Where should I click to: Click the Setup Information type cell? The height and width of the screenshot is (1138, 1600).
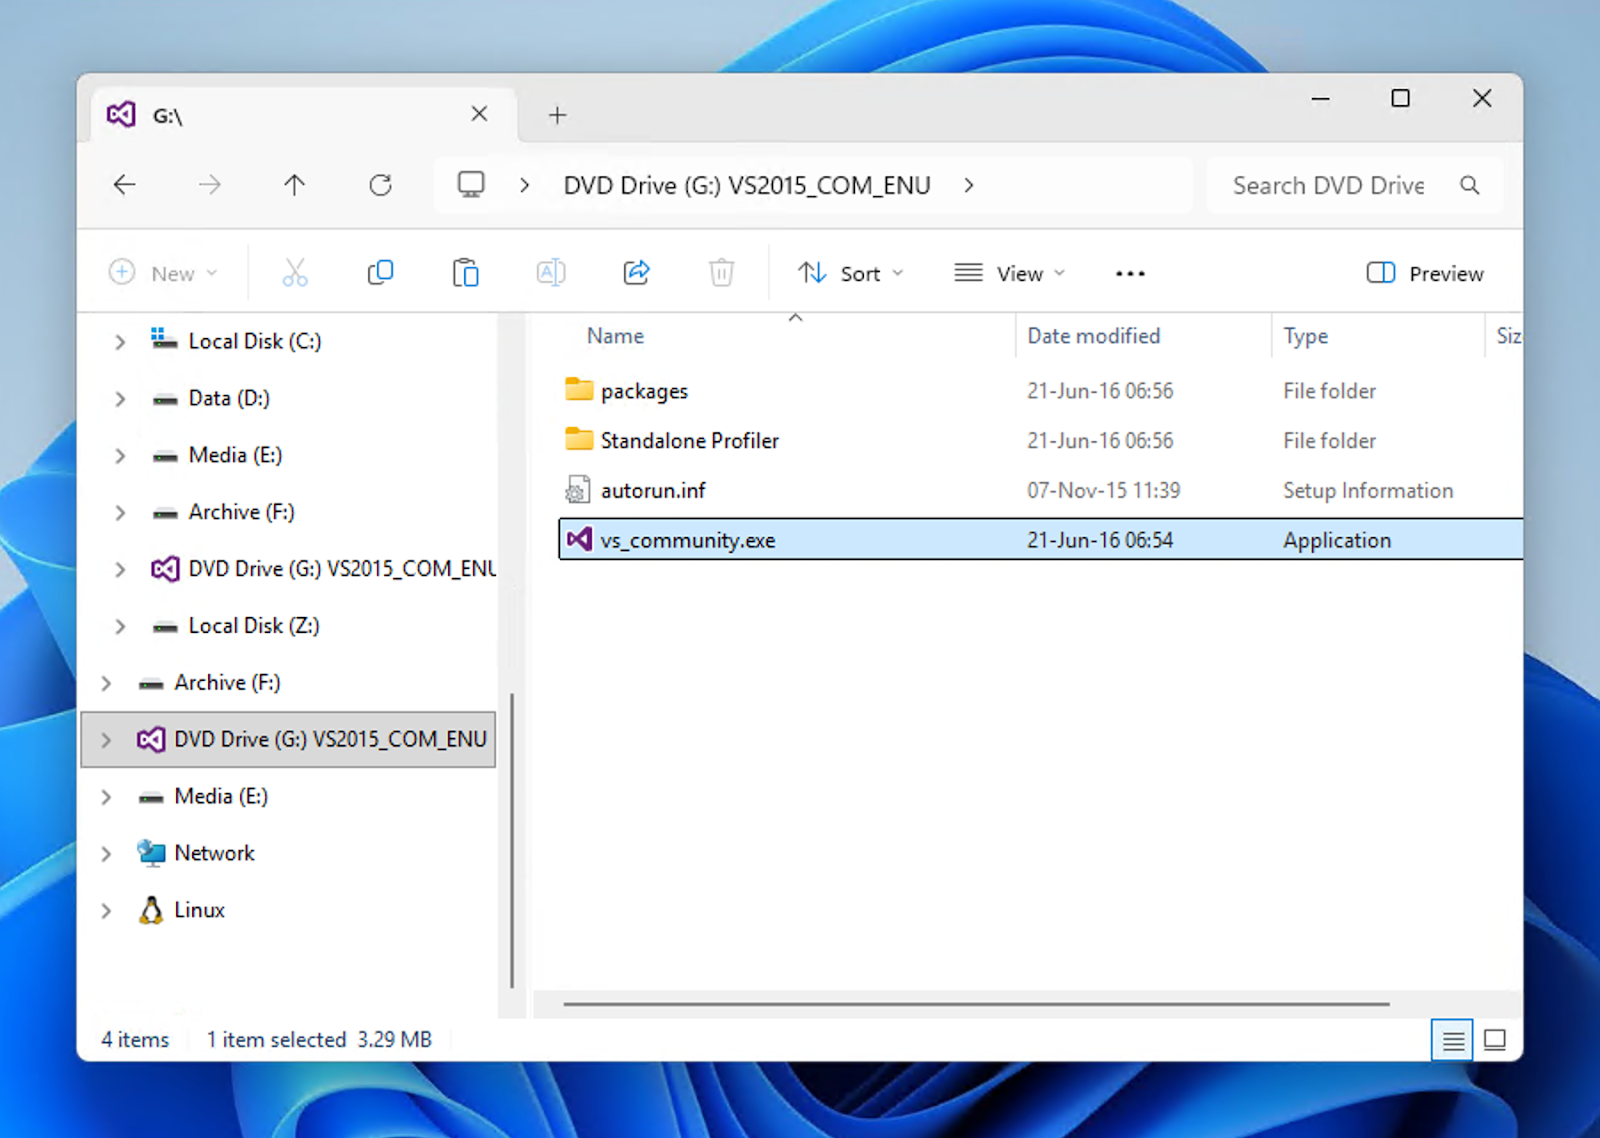coord(1368,490)
